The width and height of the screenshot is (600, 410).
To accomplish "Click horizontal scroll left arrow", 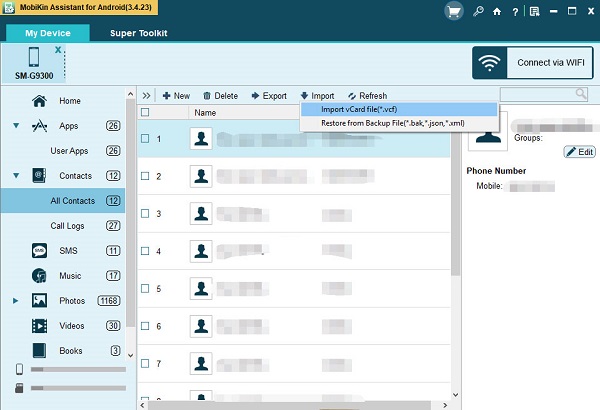I will click(x=142, y=405).
